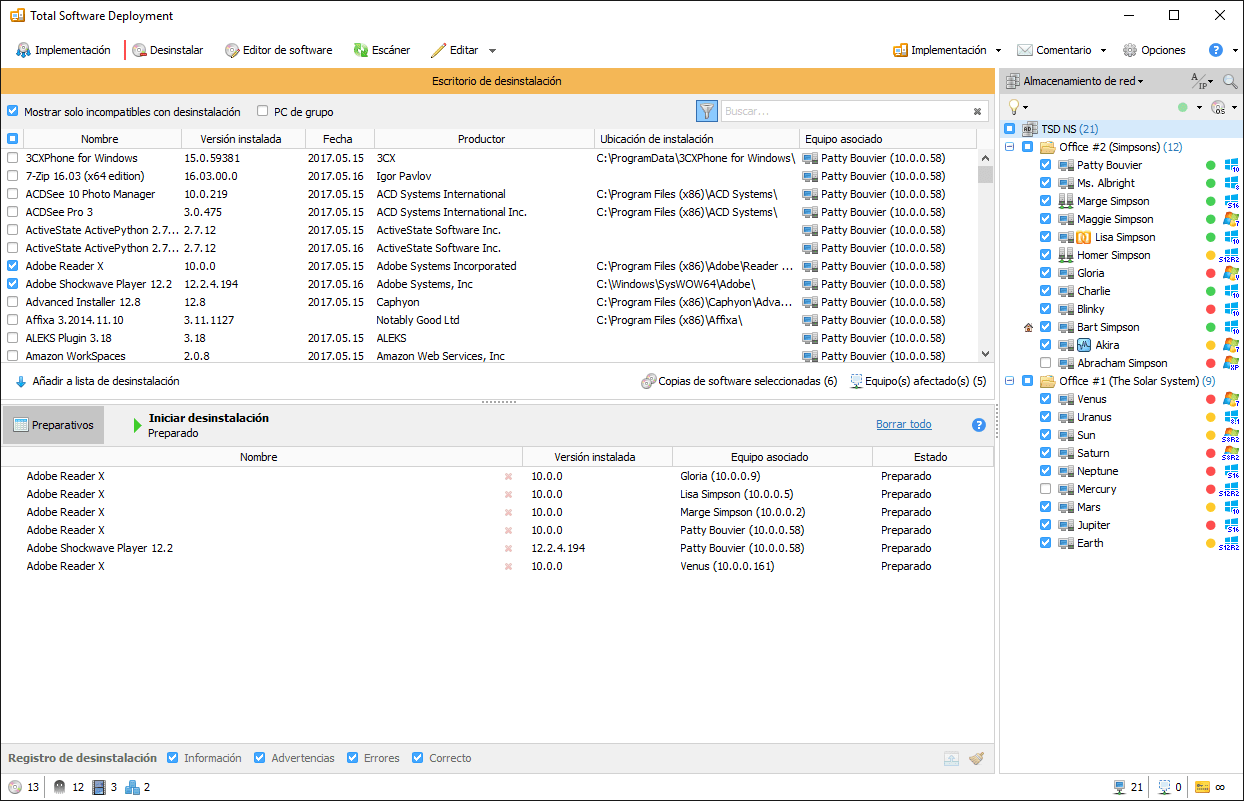This screenshot has height=801, width=1244.
Task: Open the Editor de software tool
Action: click(x=278, y=50)
